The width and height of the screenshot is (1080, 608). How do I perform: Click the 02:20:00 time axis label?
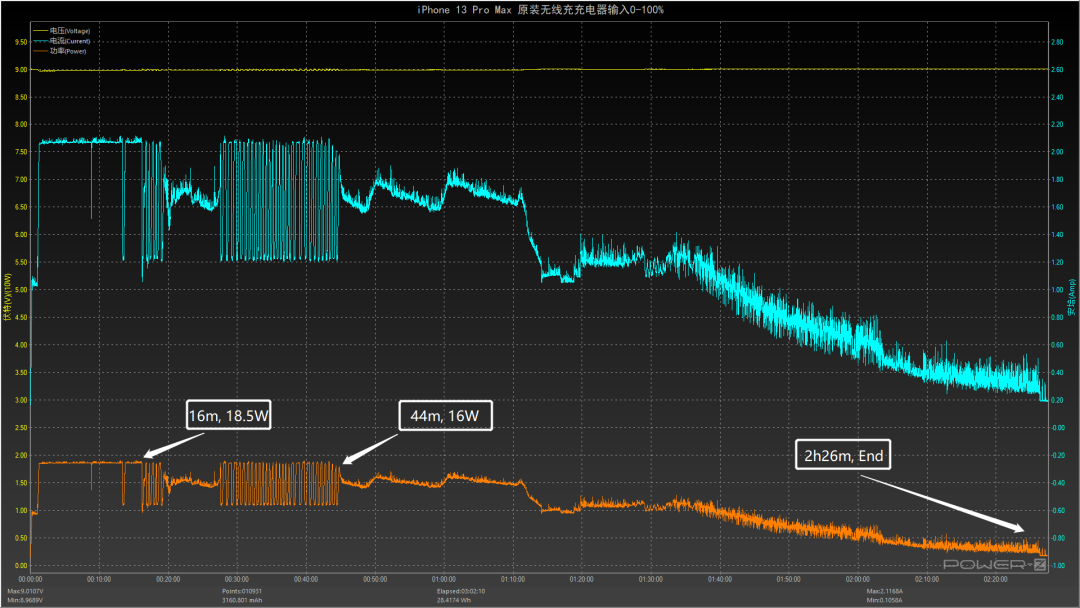pos(995,580)
